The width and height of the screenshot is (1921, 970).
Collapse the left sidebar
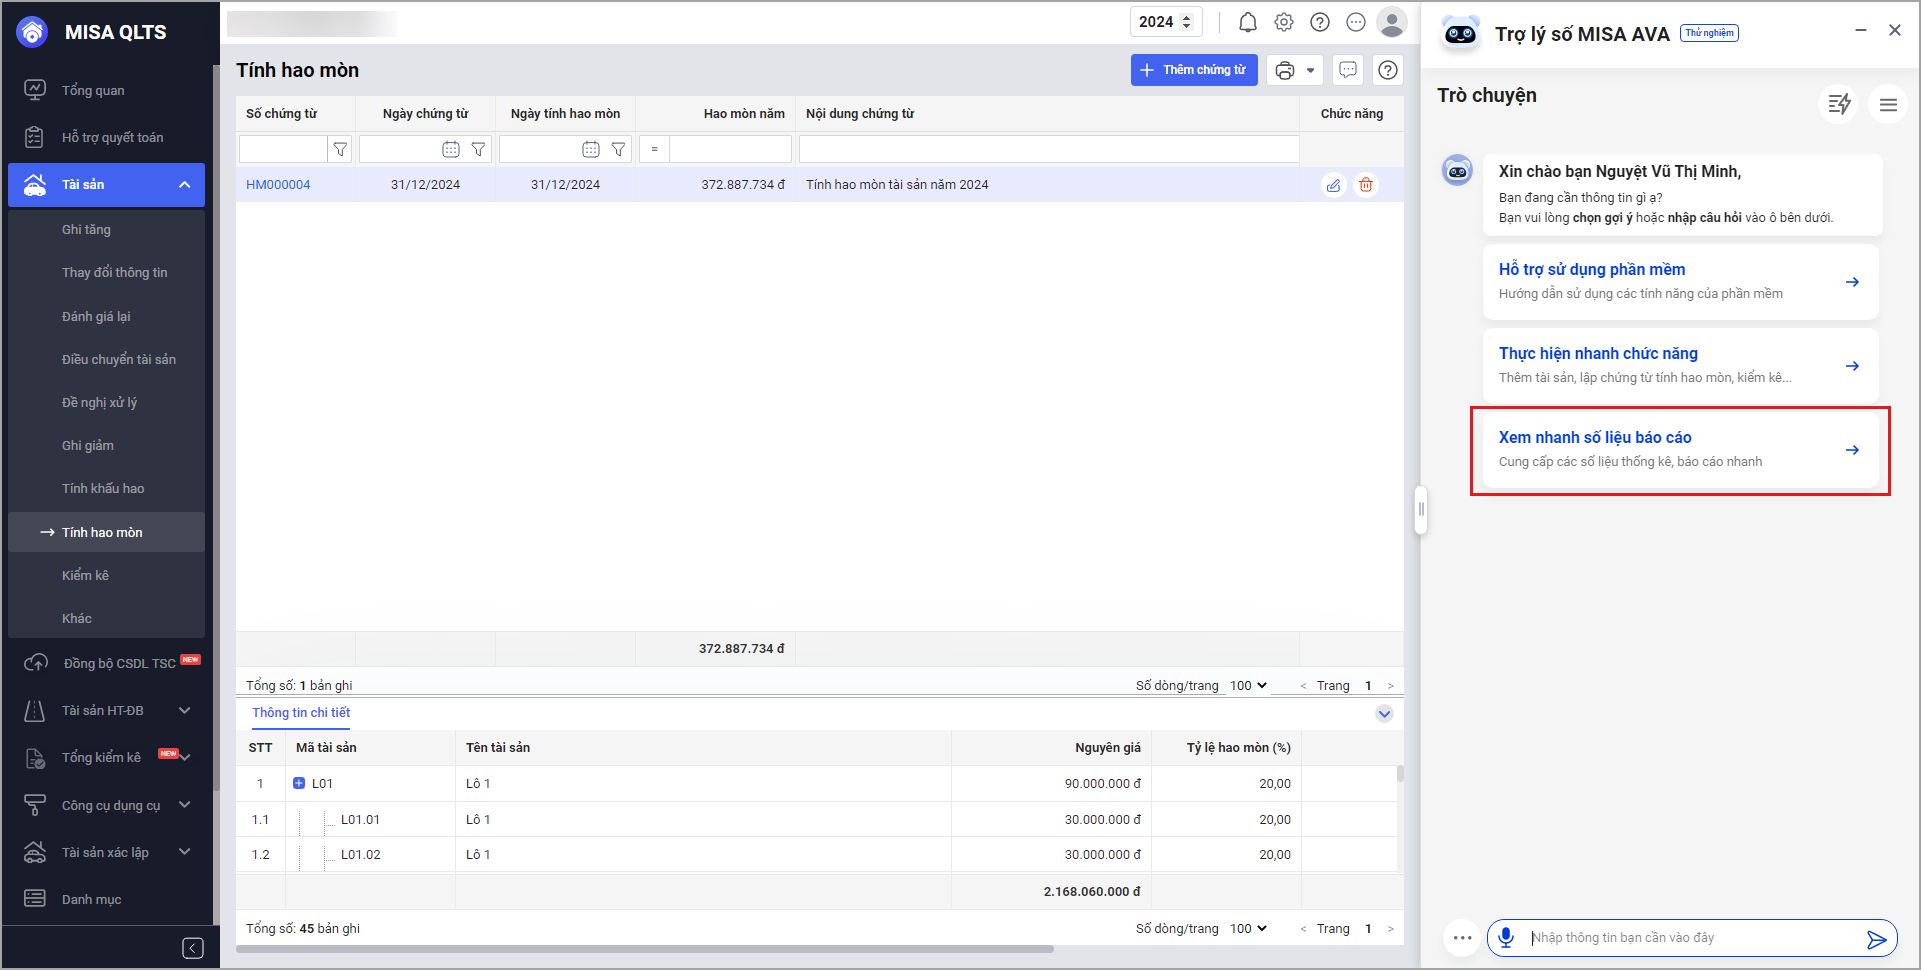(x=193, y=948)
